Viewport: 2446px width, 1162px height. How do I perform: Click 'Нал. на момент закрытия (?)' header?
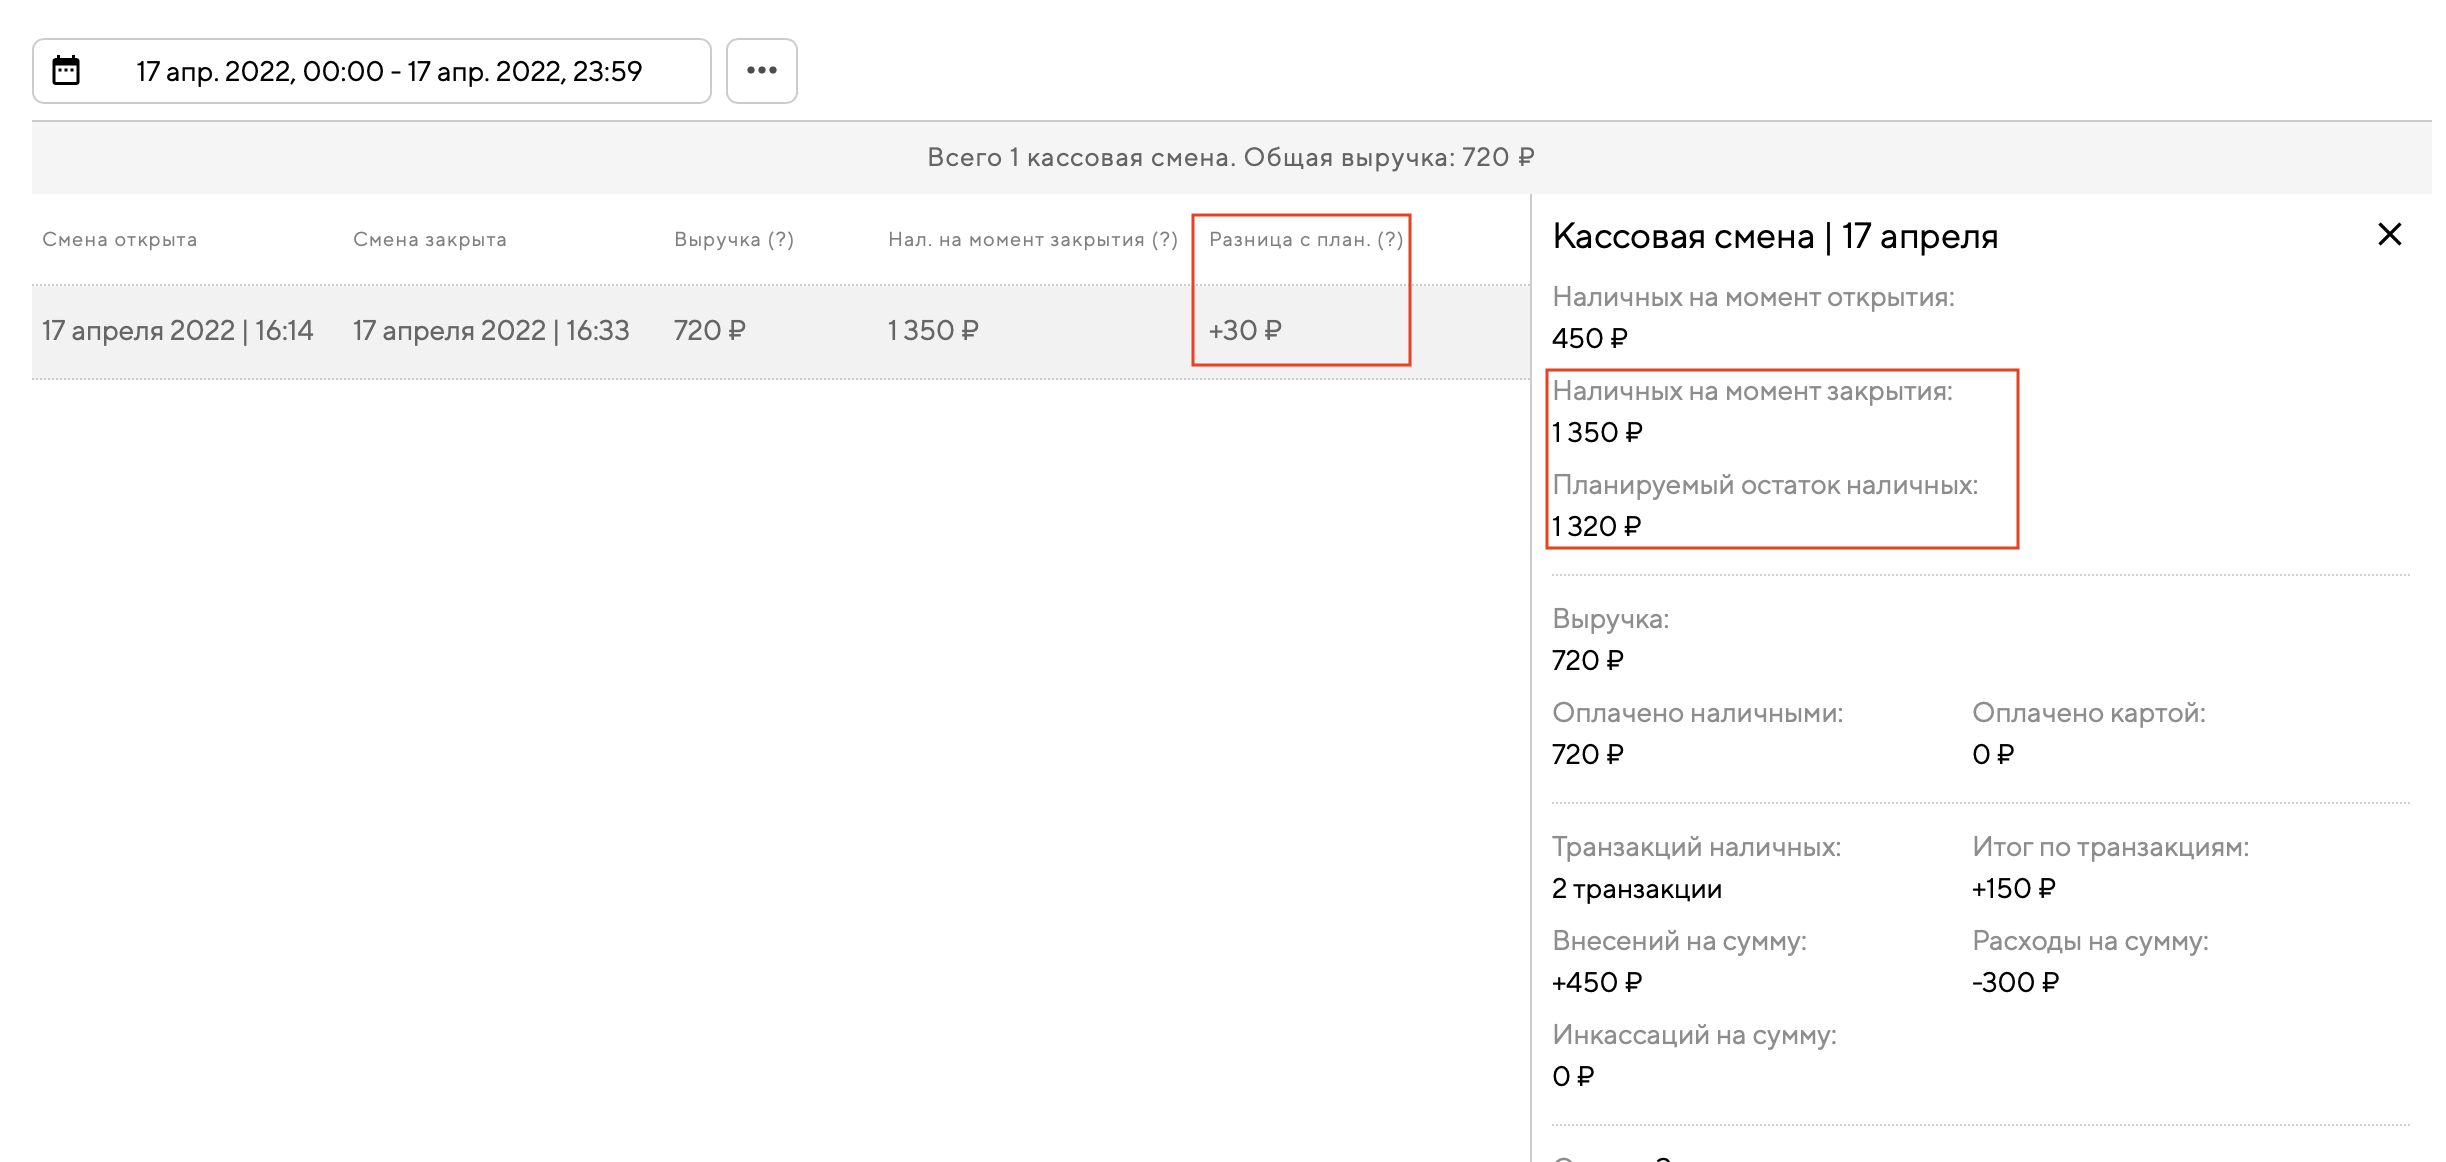coord(1032,240)
